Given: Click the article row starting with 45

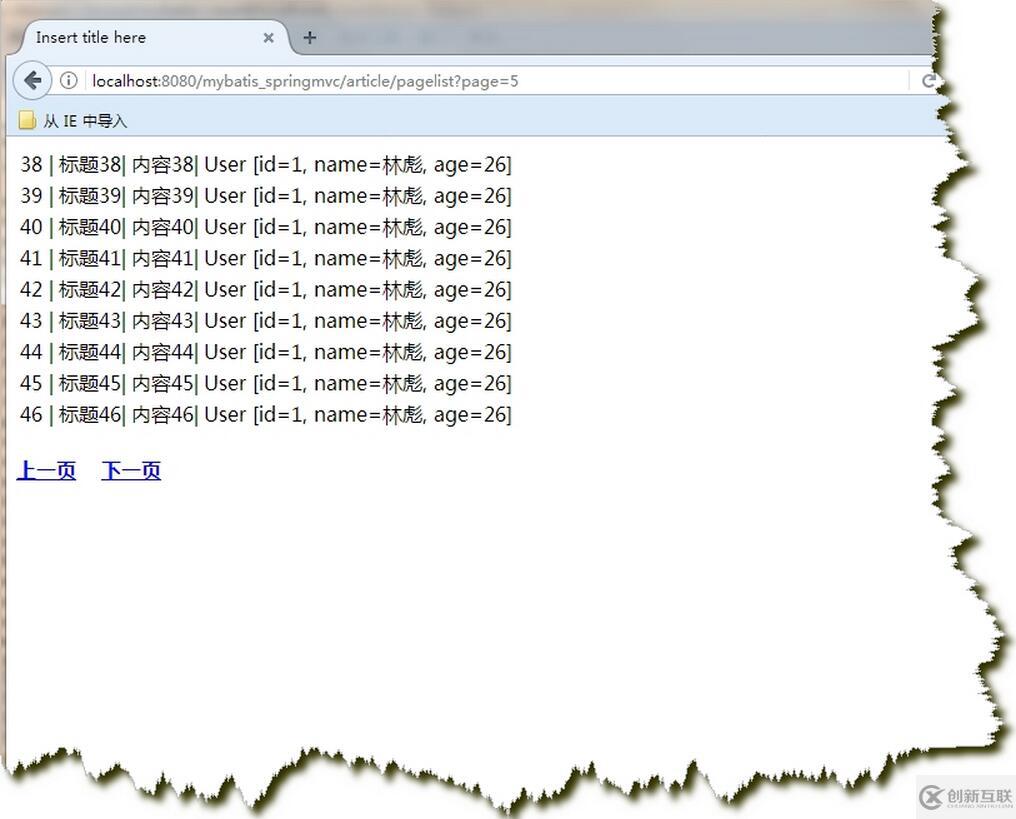Looking at the screenshot, I should pos(265,383).
